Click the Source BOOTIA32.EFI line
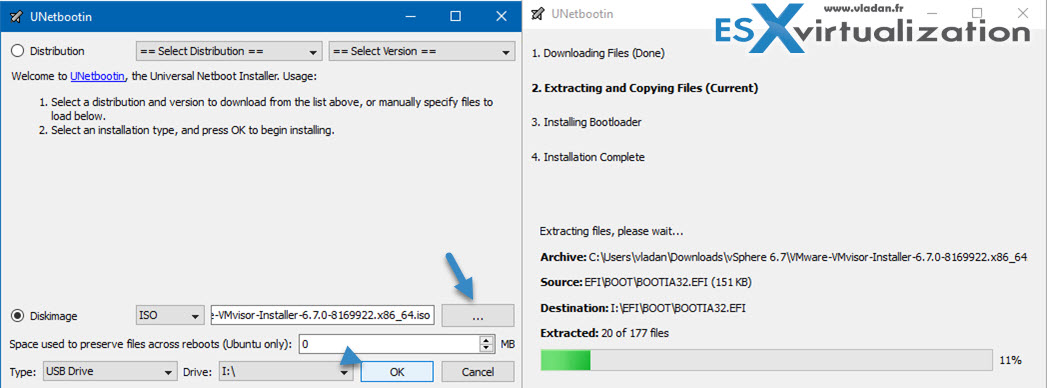This screenshot has width=1047, height=388. [647, 282]
